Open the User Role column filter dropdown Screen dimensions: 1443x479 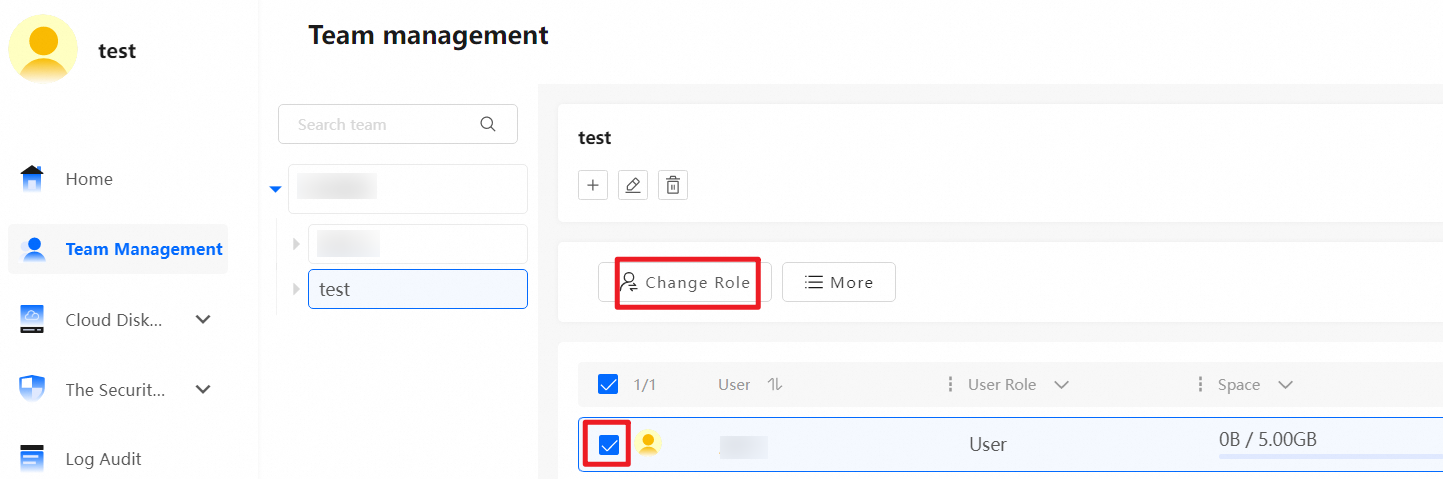click(1061, 385)
